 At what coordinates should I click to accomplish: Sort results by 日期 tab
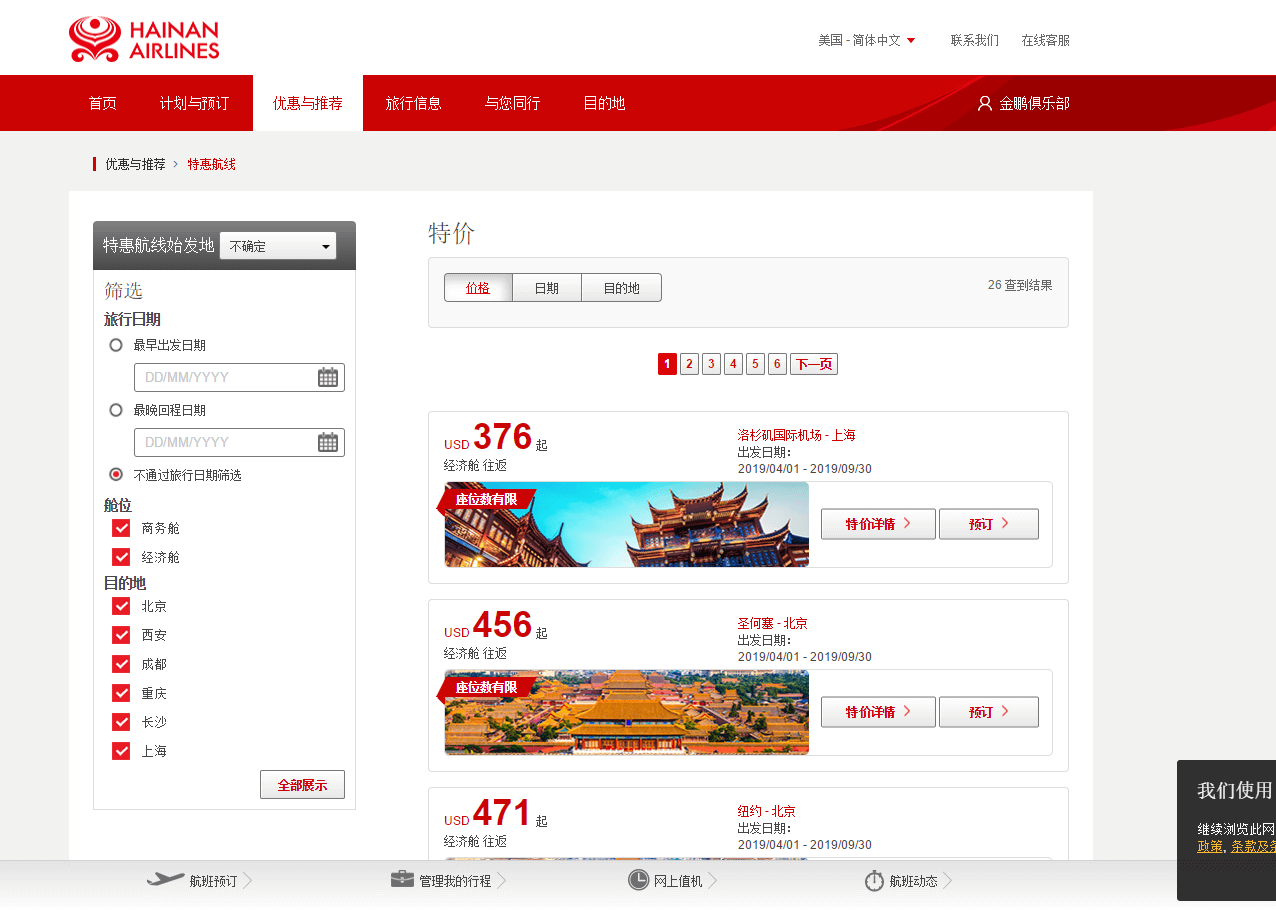(x=546, y=288)
